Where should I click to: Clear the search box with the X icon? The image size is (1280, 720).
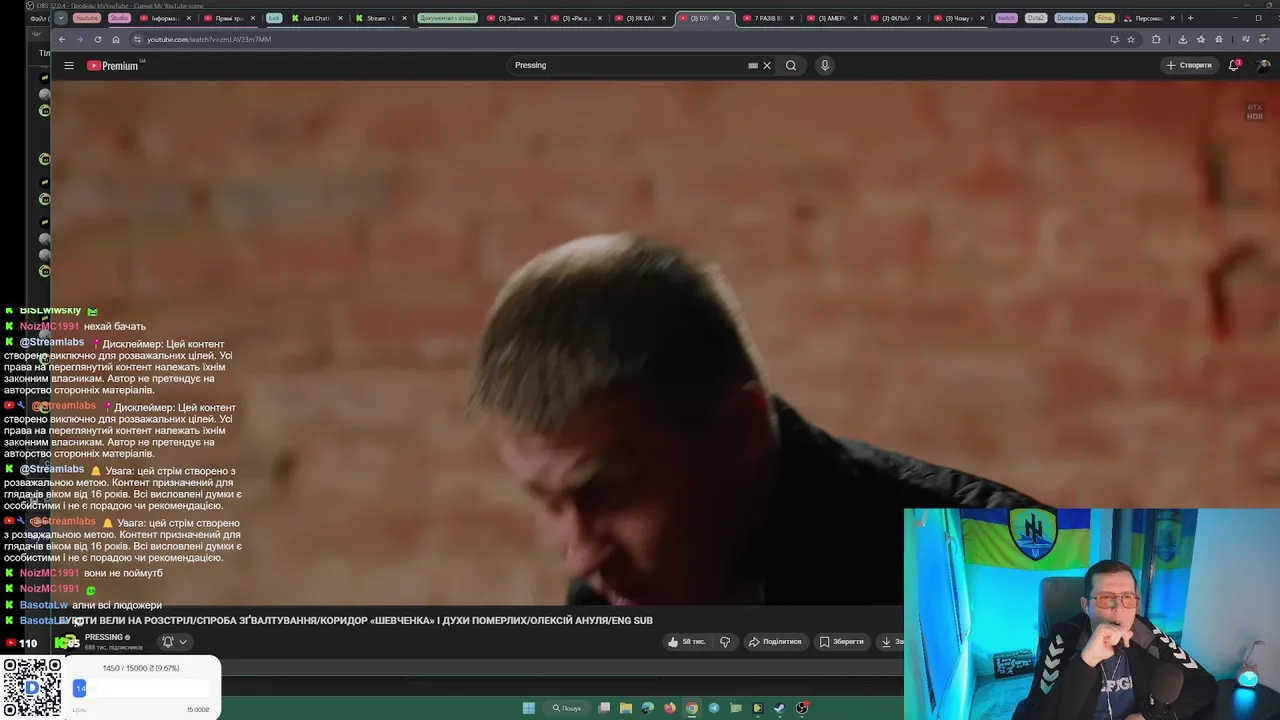(767, 65)
